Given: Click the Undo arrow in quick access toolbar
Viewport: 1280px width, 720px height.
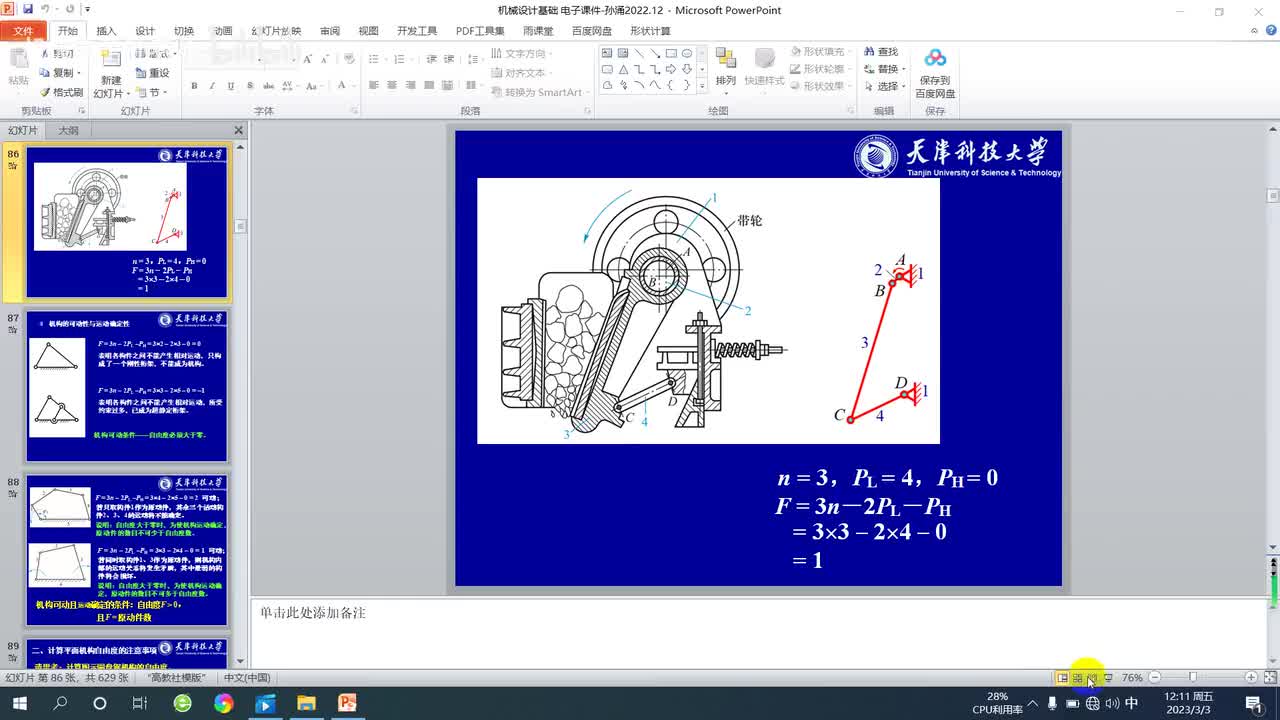Looking at the screenshot, I should pos(45,9).
